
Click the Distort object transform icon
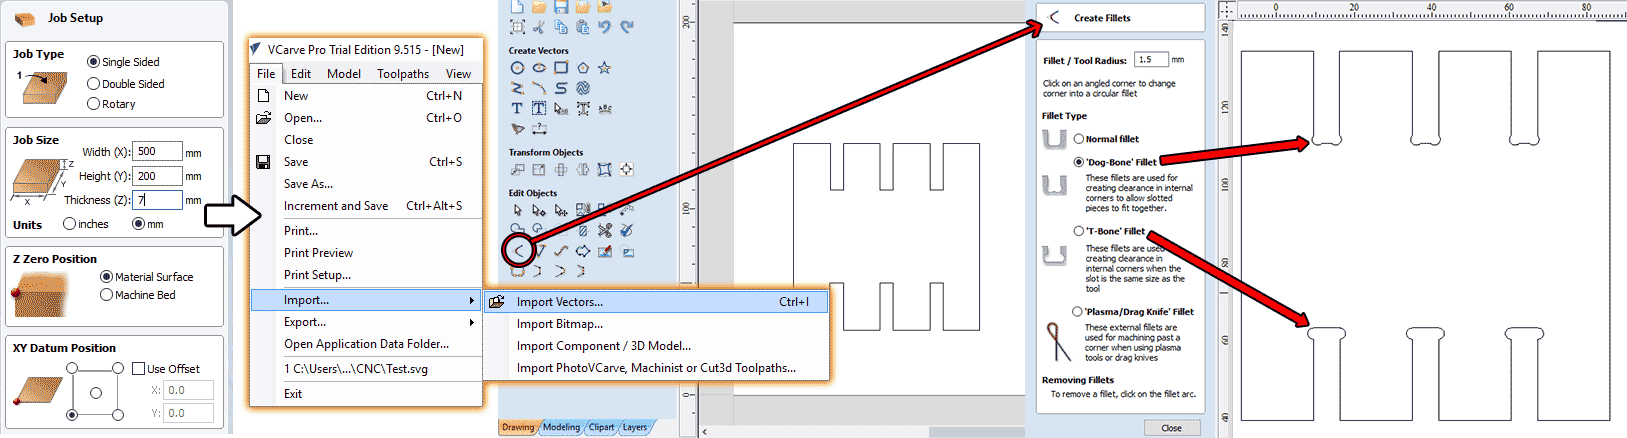coord(604,169)
